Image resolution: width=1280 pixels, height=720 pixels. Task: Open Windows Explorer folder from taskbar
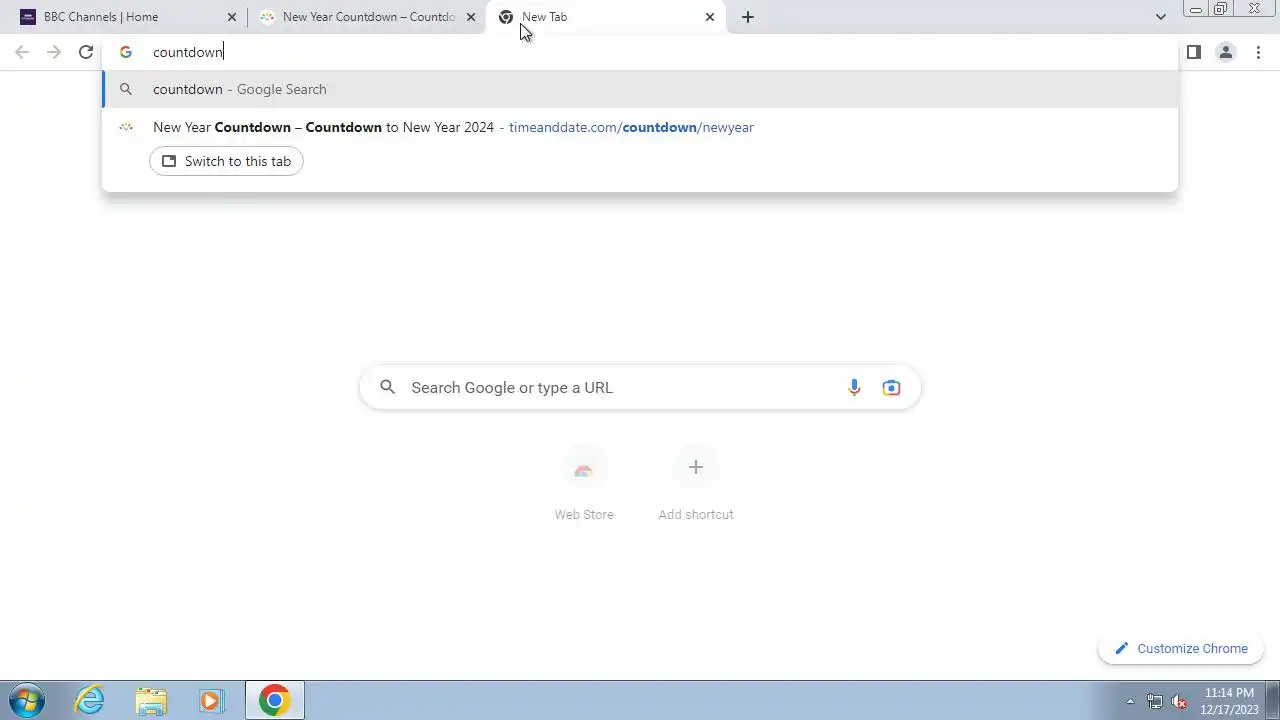pos(150,700)
